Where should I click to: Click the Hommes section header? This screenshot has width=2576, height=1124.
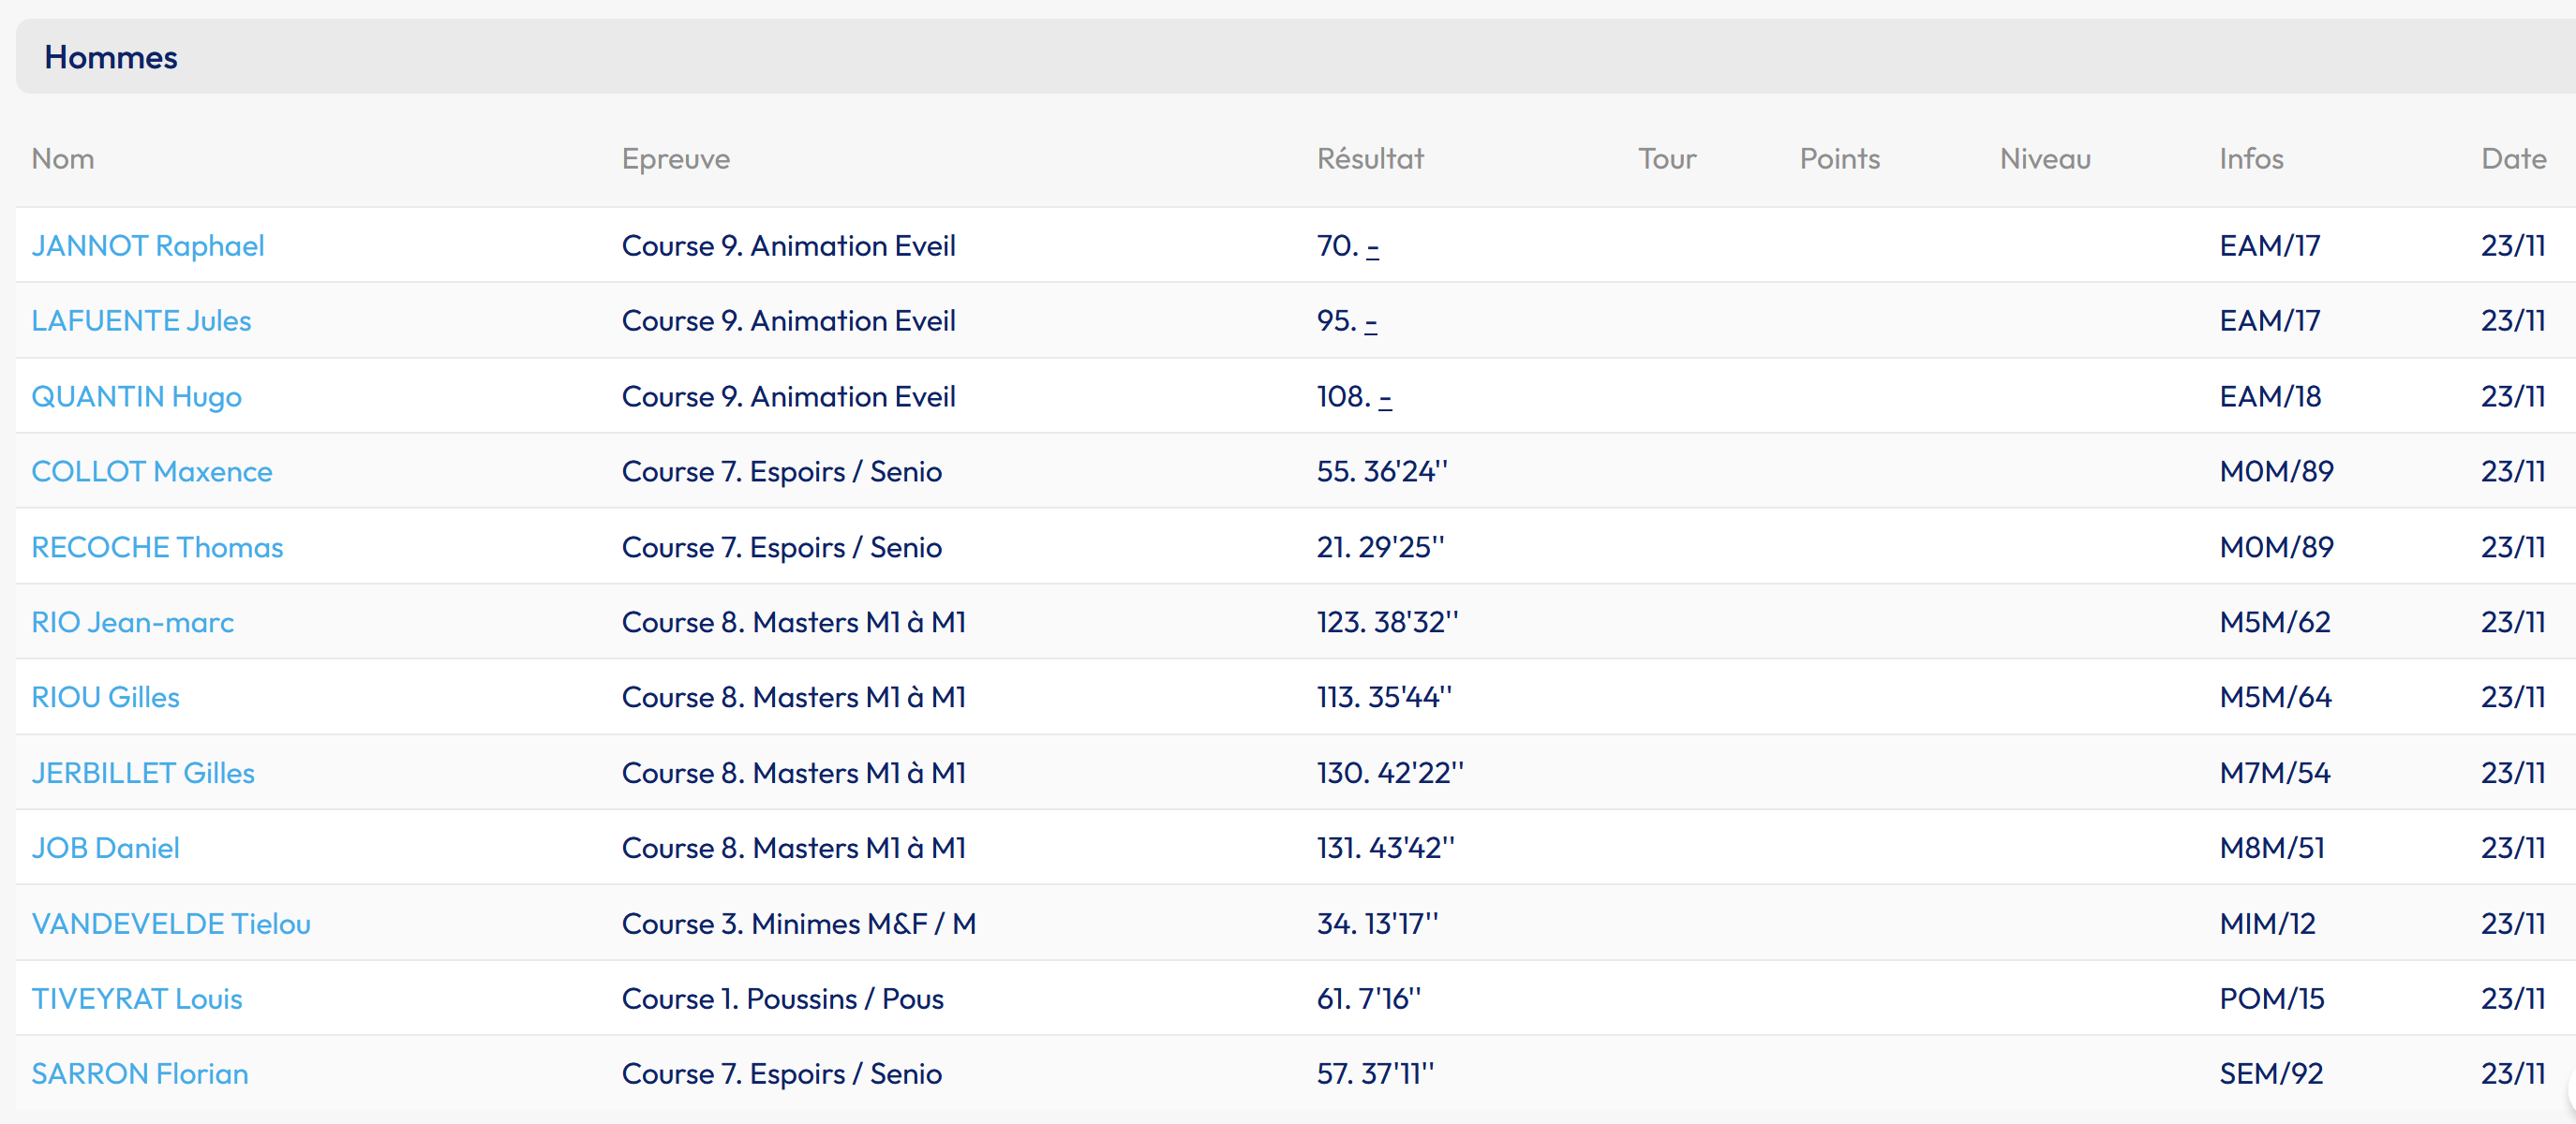(x=111, y=58)
